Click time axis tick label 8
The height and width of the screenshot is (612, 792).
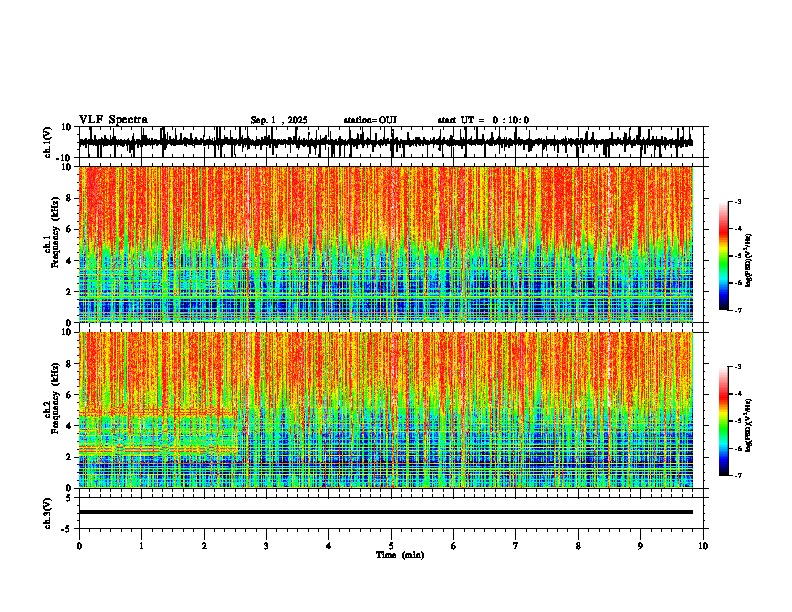(x=578, y=546)
